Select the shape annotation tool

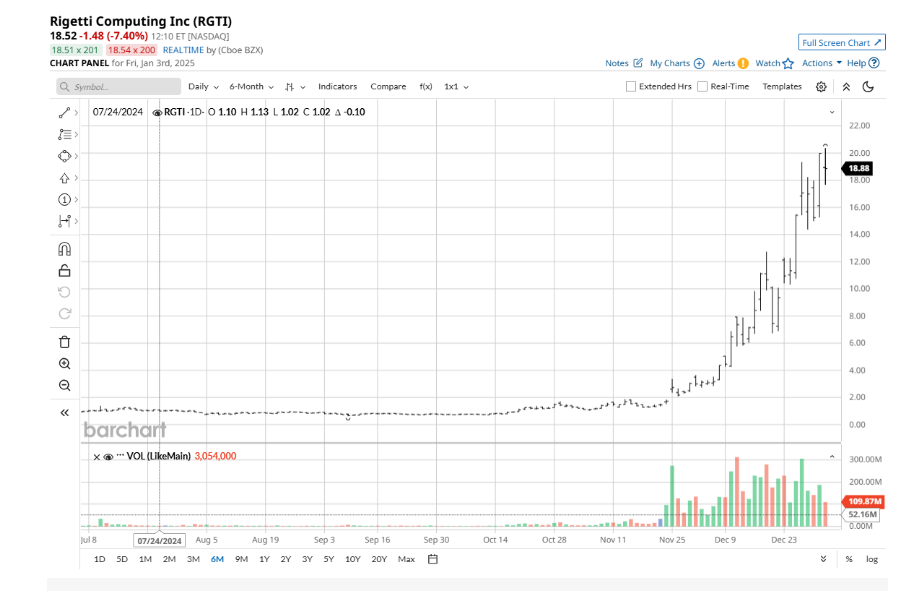(x=64, y=156)
